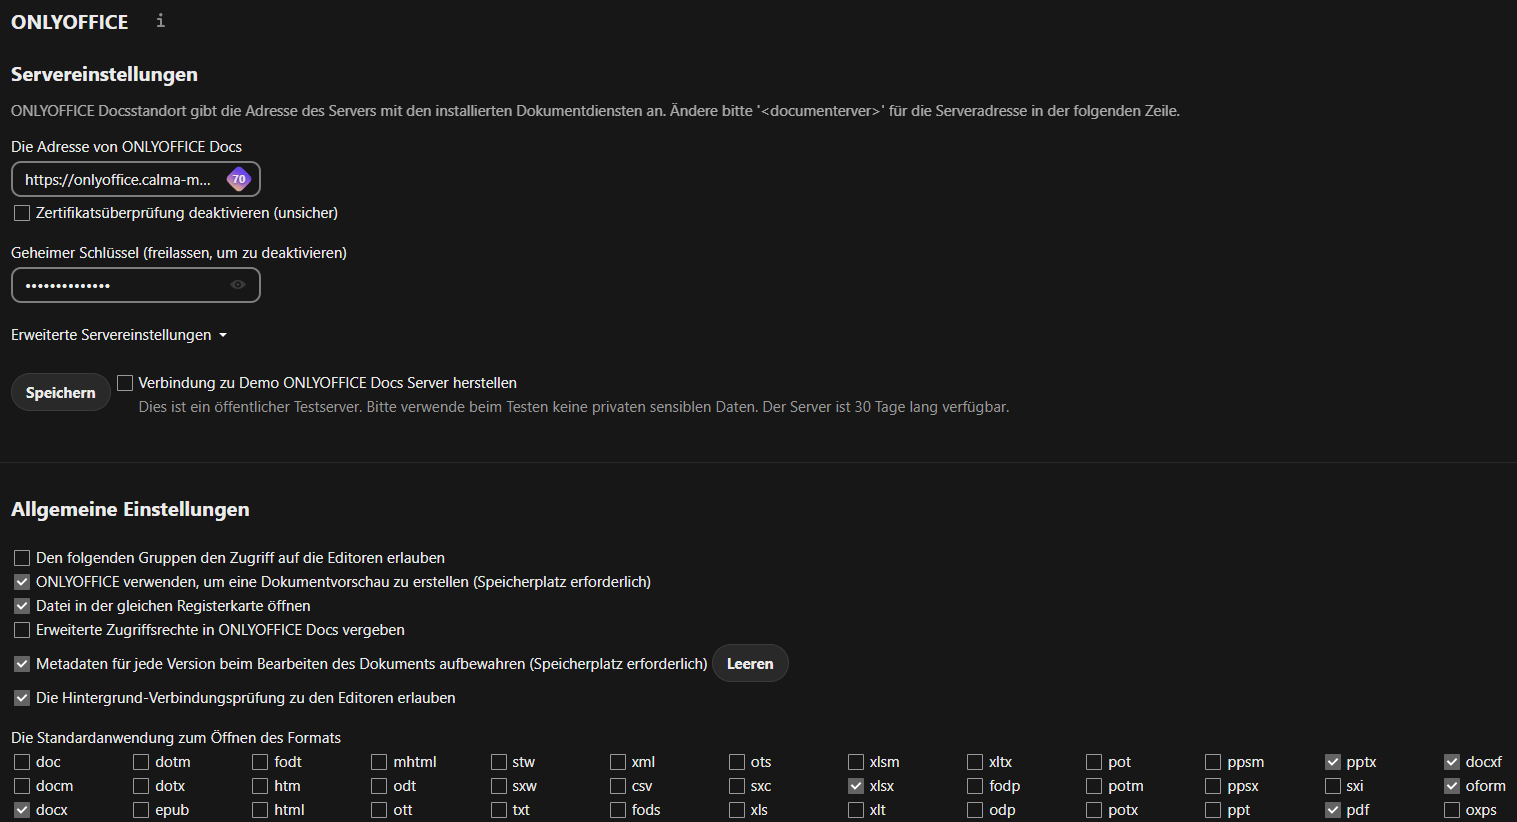This screenshot has height=822, width=1517.
Task: Check the htm format checkbox
Action: click(260, 786)
